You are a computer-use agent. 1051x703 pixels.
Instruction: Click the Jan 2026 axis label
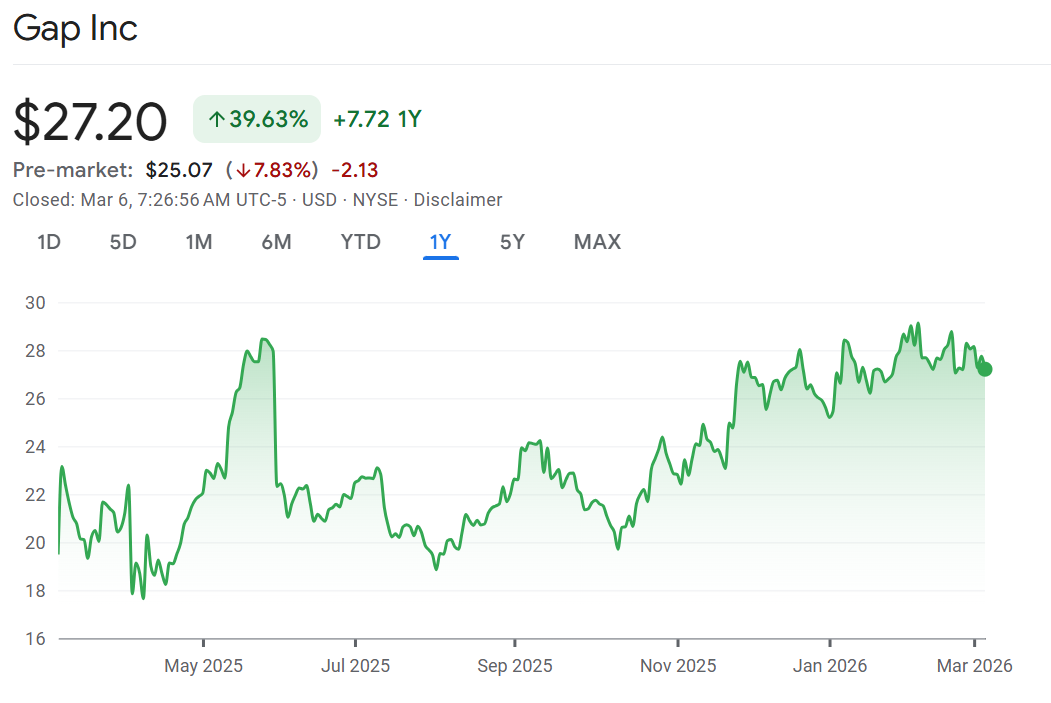click(829, 666)
